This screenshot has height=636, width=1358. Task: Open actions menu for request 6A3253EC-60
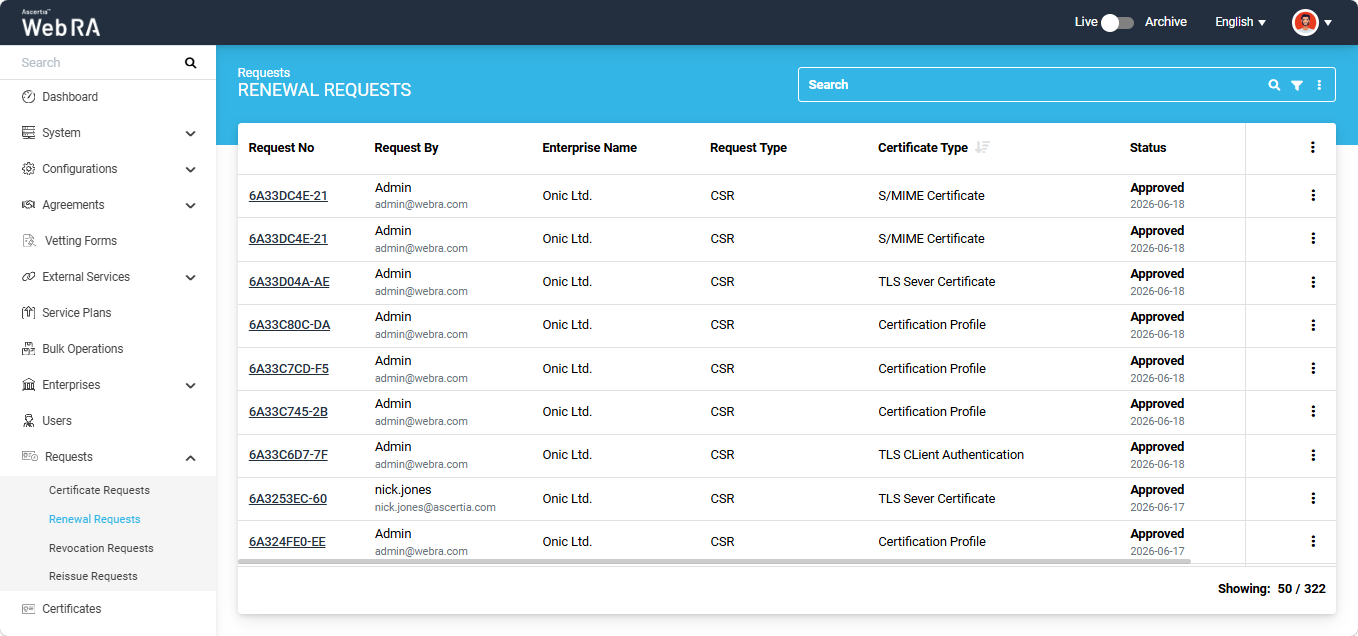point(1313,498)
